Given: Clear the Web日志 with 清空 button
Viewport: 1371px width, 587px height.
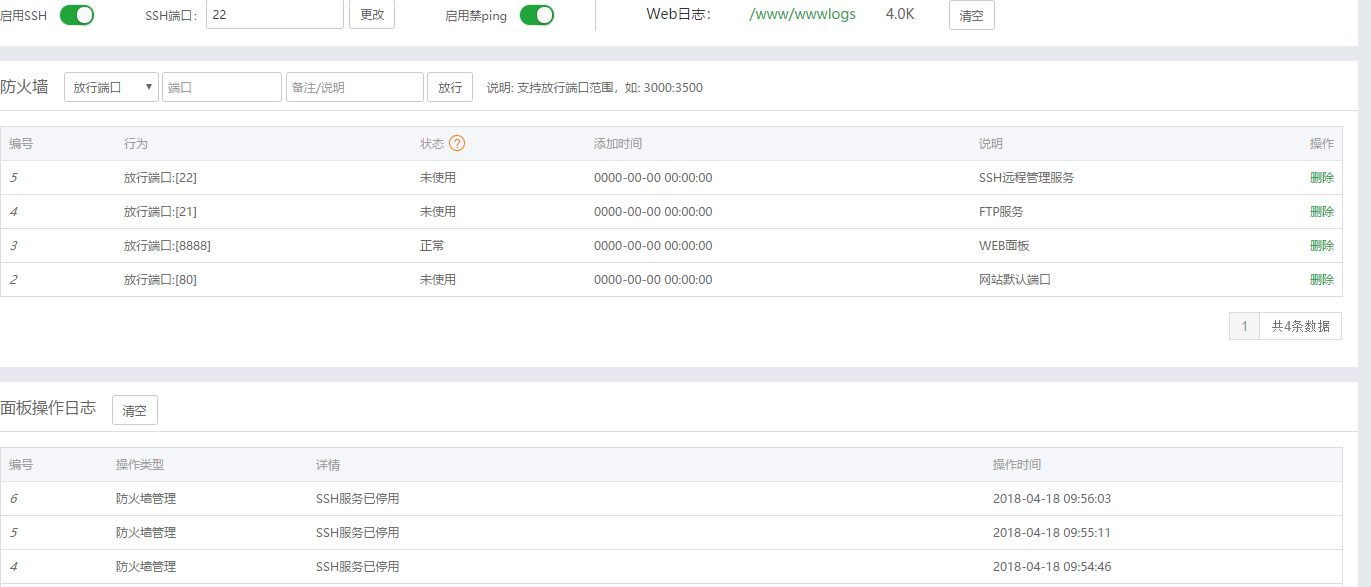Looking at the screenshot, I should (971, 16).
